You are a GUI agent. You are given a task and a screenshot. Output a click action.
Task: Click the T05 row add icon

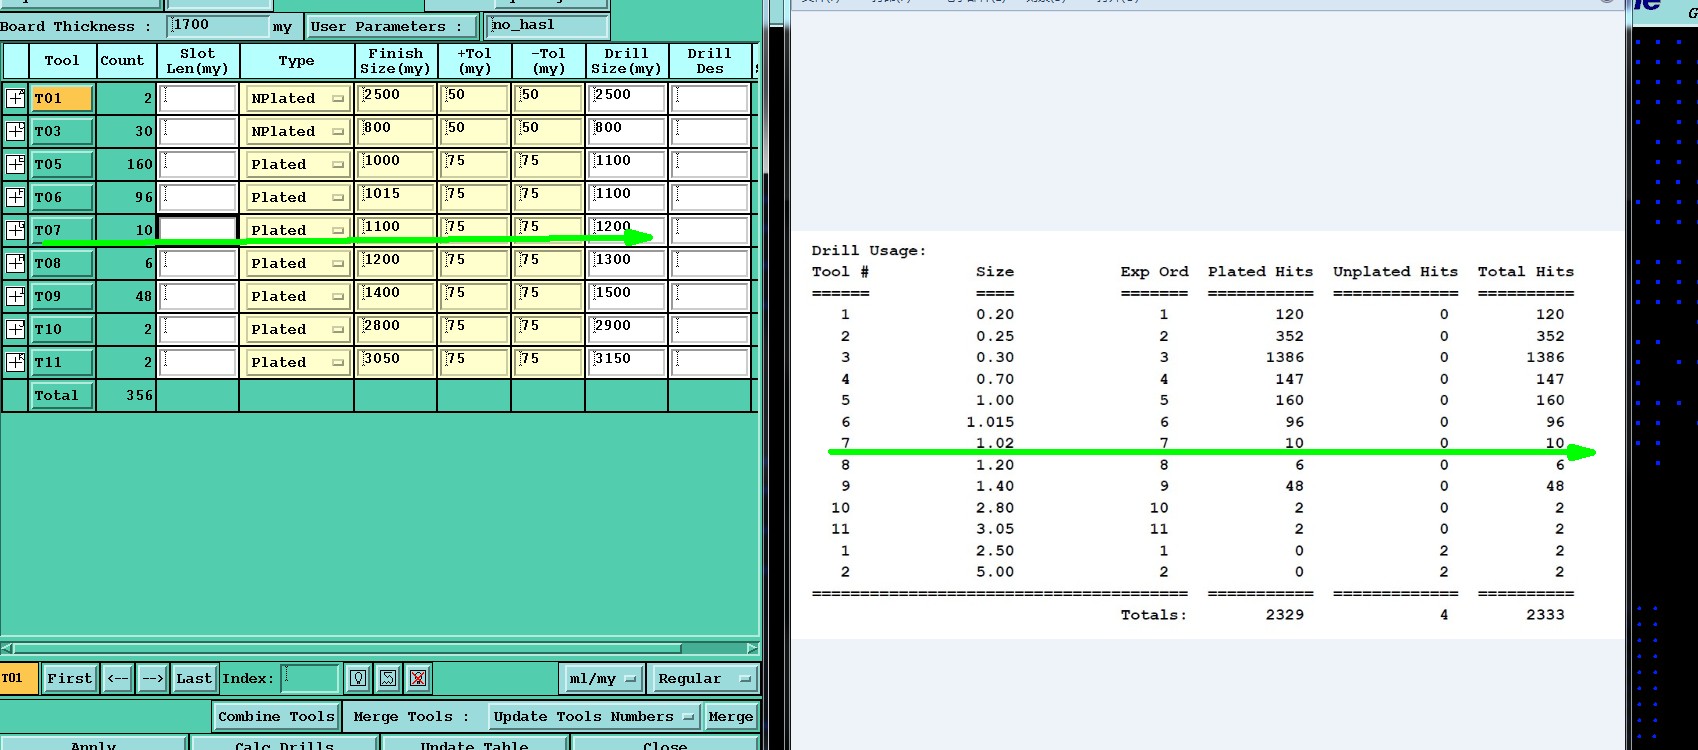point(15,164)
